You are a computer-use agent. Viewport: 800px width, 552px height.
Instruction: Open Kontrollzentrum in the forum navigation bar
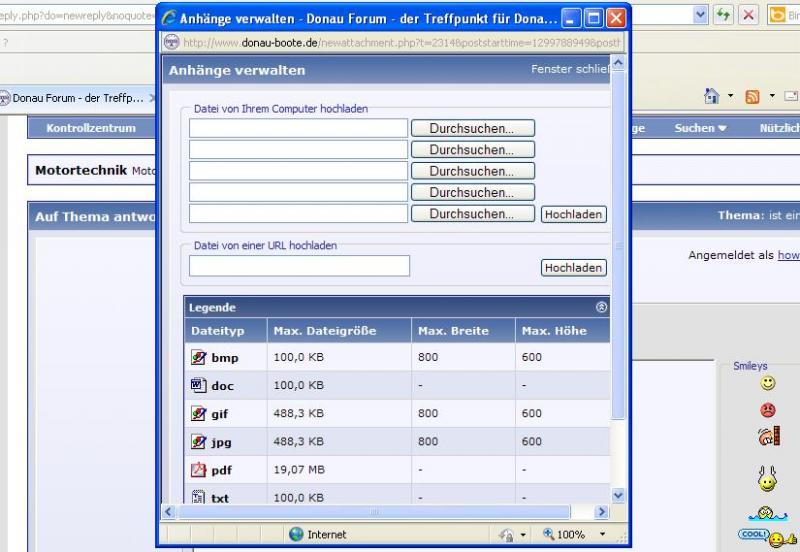[91, 128]
